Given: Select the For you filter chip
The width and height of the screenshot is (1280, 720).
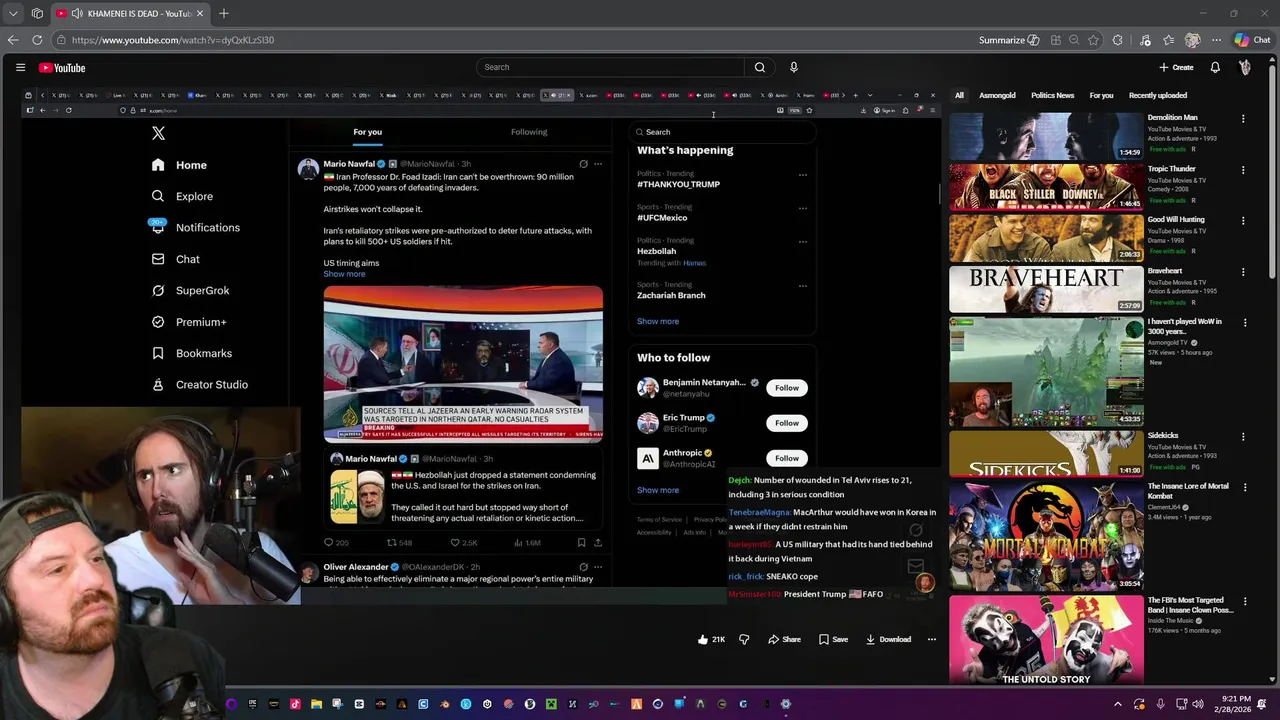Looking at the screenshot, I should (x=1101, y=95).
